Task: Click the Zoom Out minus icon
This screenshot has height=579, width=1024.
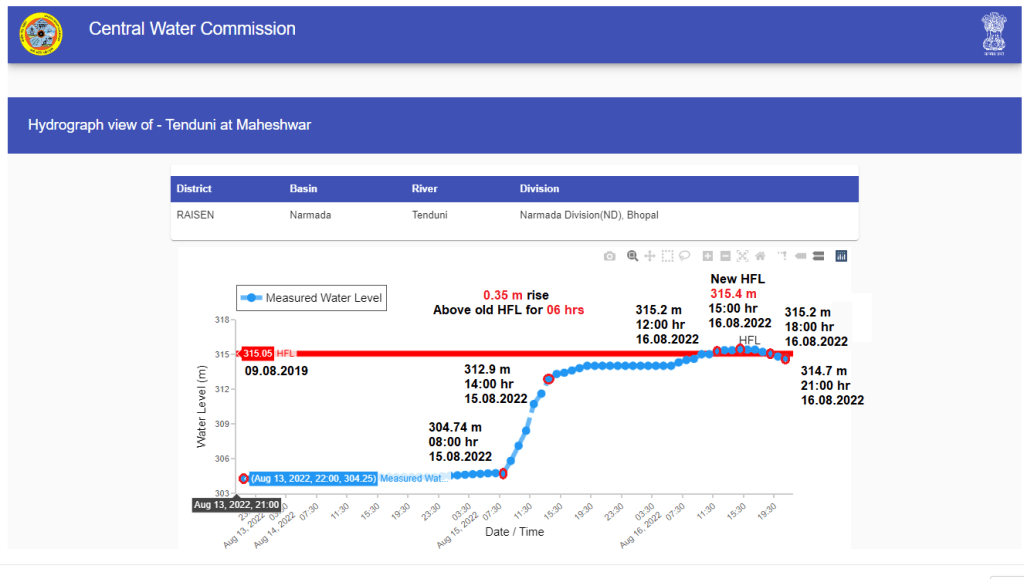Action: (725, 256)
